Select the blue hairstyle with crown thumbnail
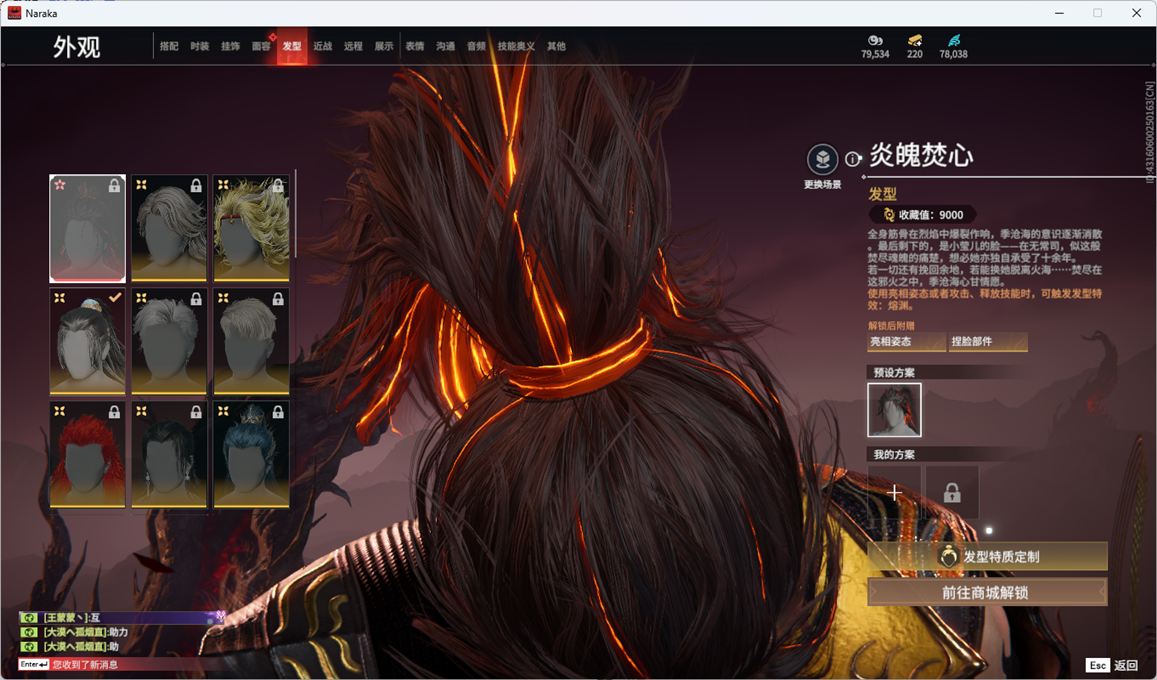 (251, 454)
